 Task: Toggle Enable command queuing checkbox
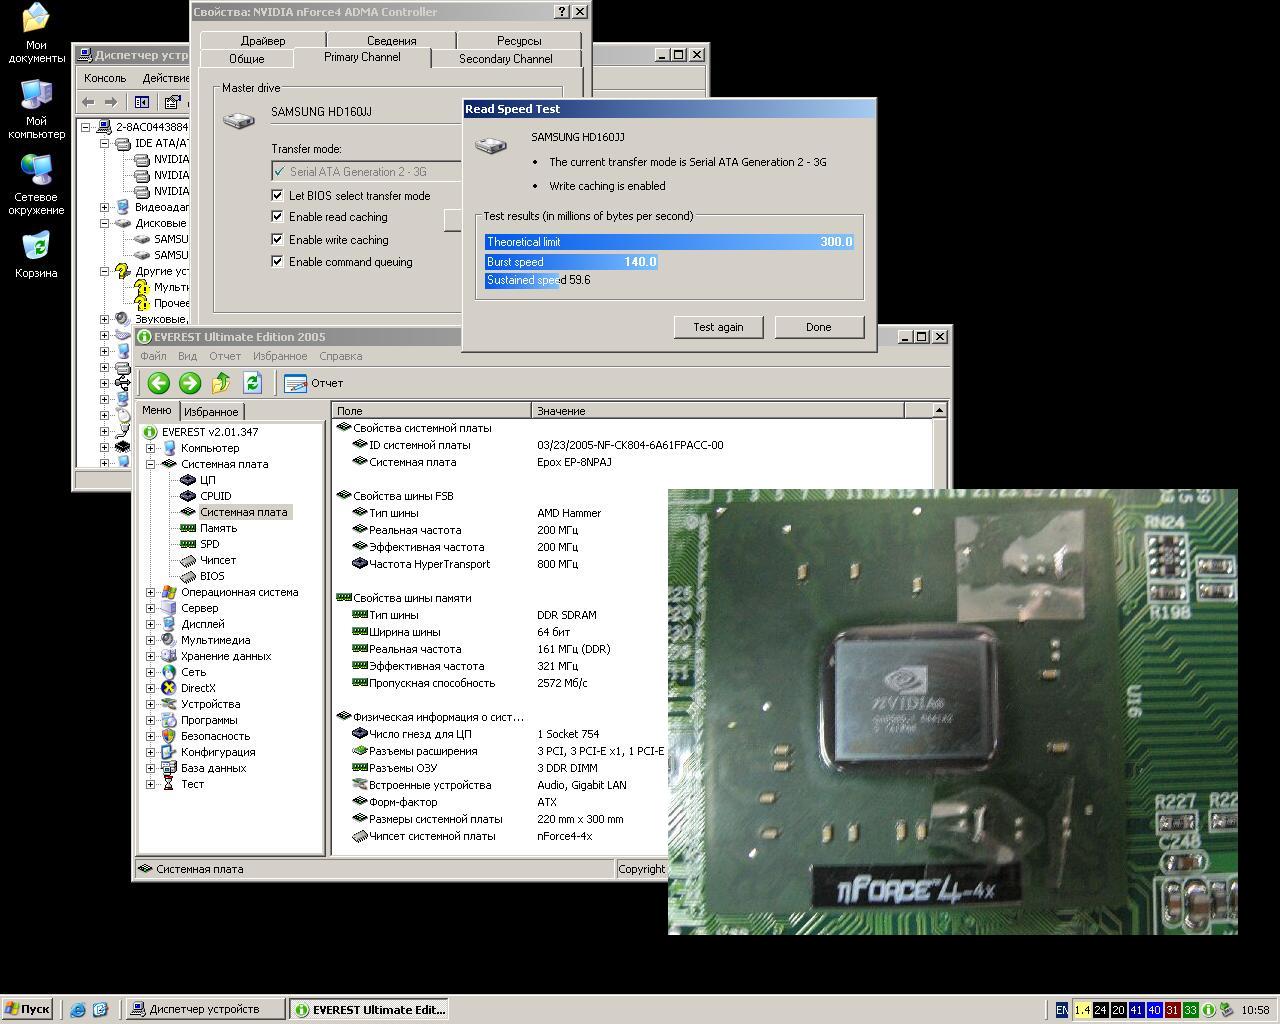pos(278,262)
